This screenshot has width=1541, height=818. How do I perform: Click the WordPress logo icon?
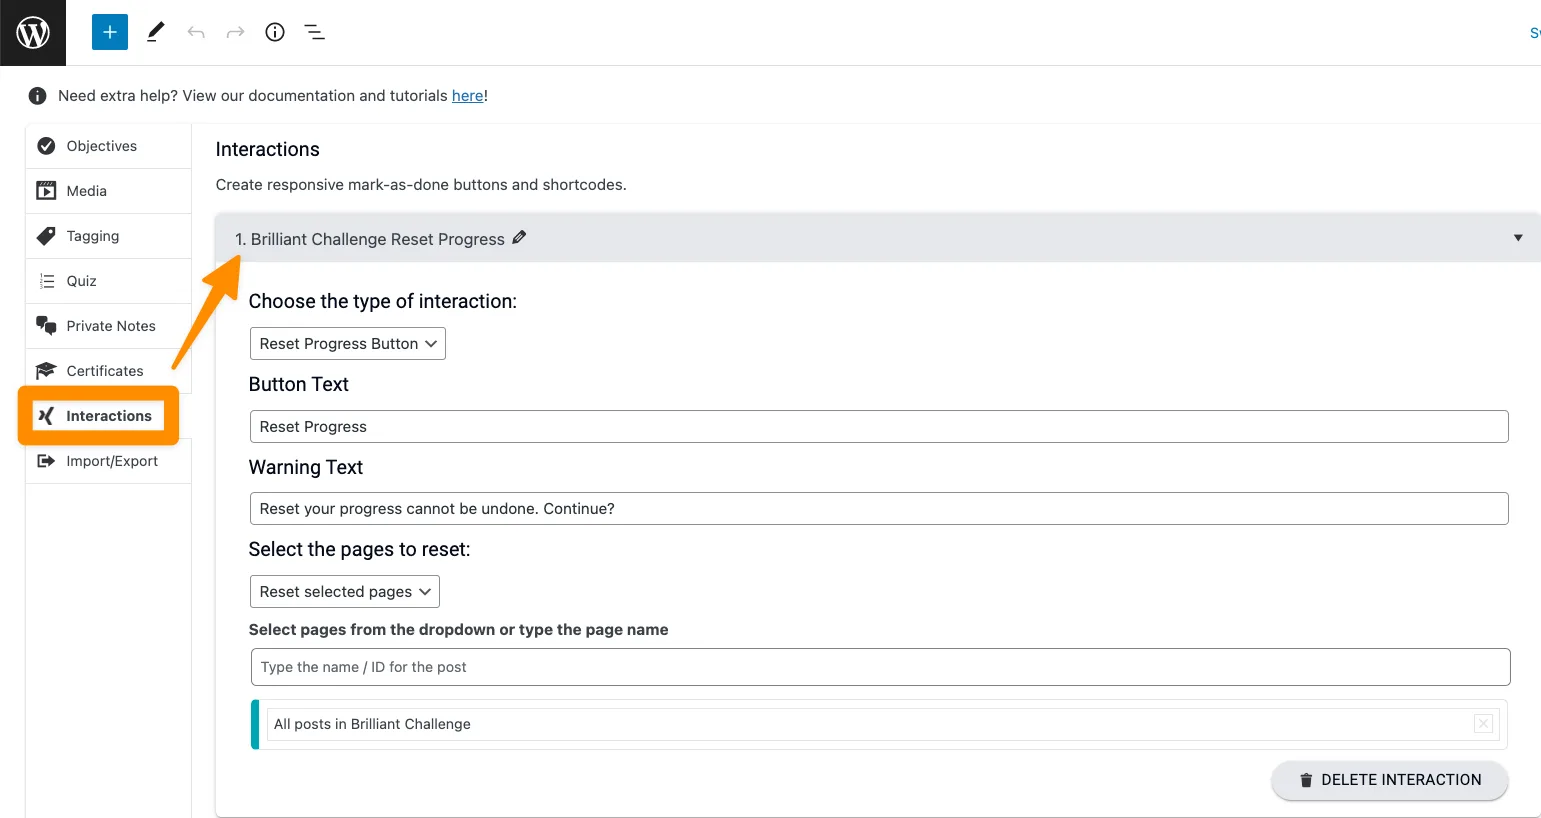(33, 33)
